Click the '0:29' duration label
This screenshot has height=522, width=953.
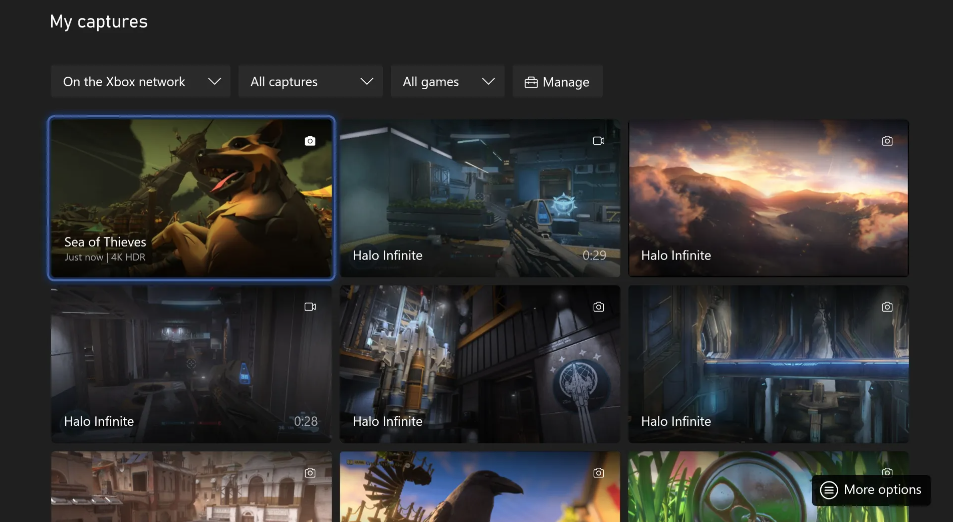click(594, 255)
